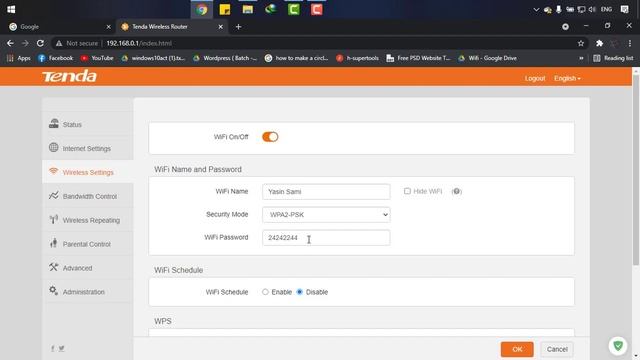Click the Bandwidth Control graph icon

click(x=53, y=195)
